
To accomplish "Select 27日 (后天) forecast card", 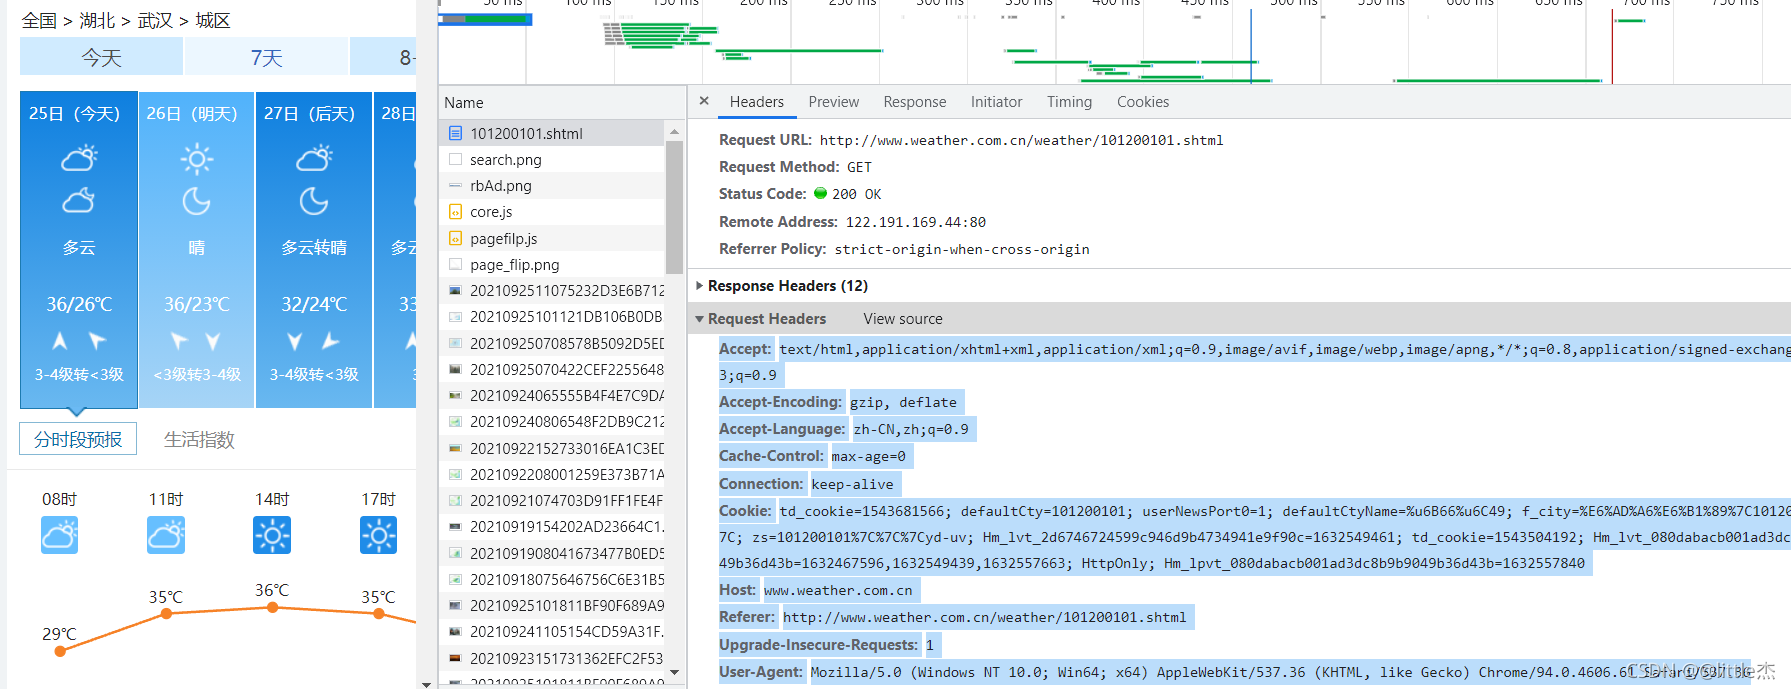I will [x=314, y=250].
